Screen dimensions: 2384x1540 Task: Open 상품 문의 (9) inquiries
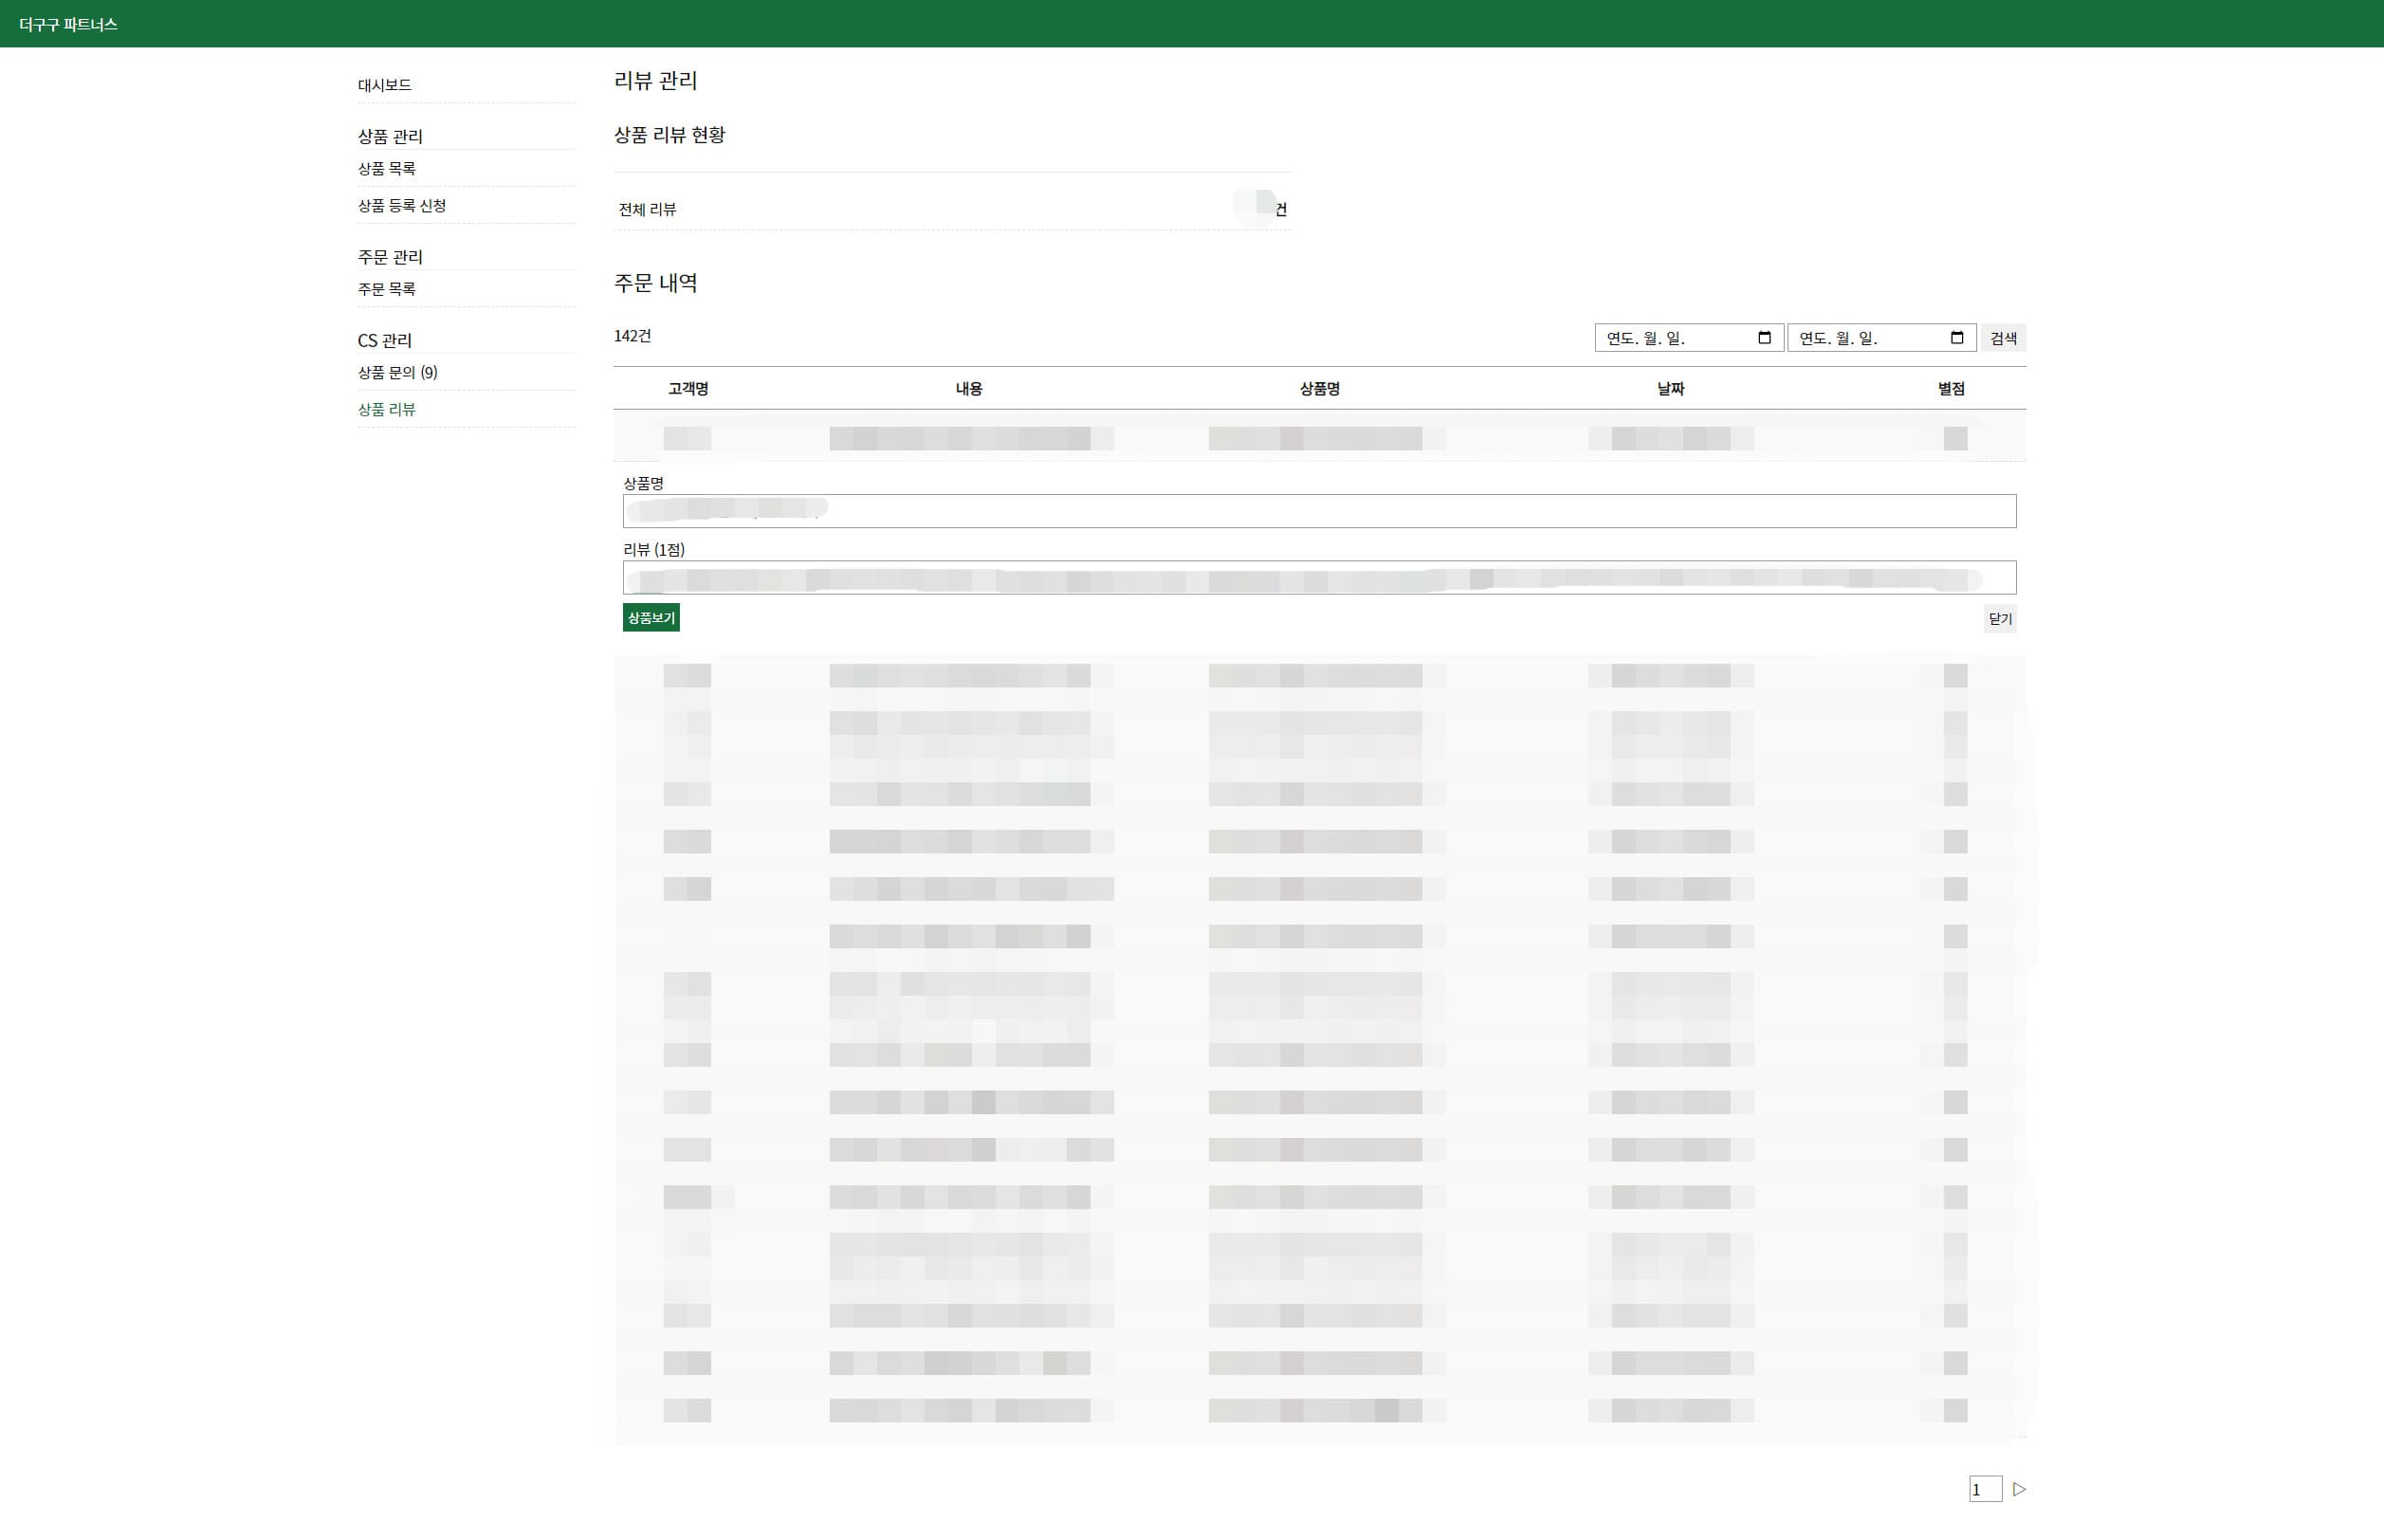coord(398,372)
